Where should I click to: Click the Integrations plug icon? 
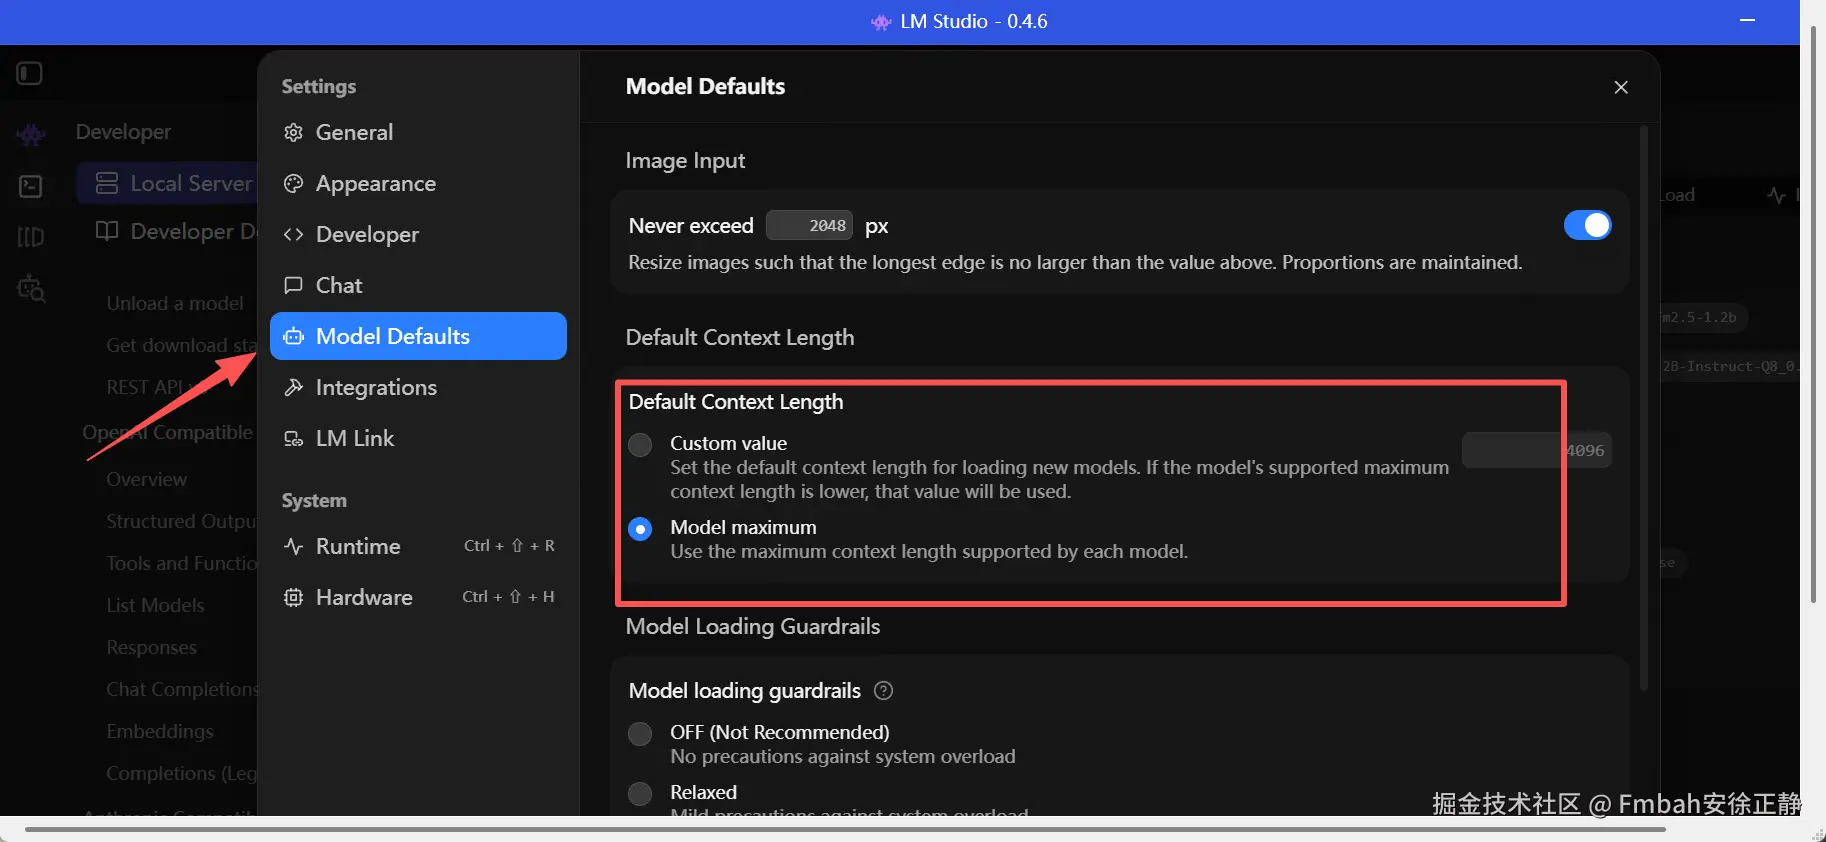click(293, 387)
